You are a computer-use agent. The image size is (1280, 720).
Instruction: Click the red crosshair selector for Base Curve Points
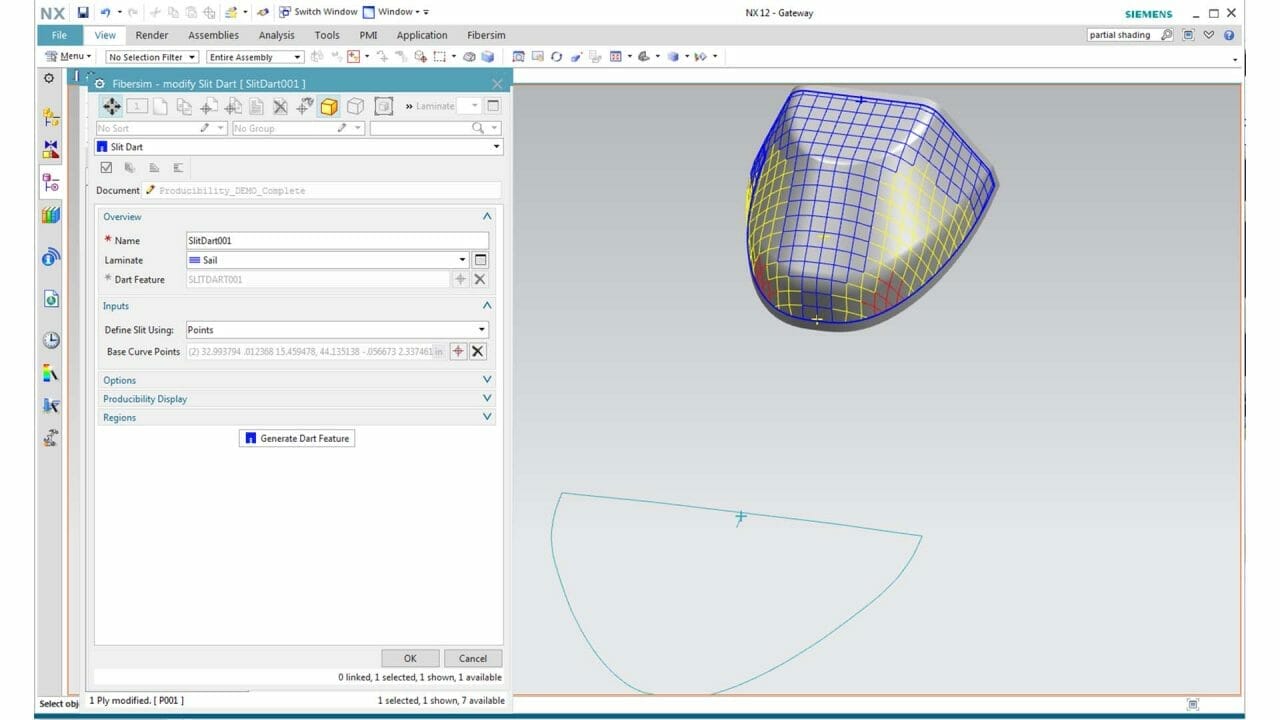(x=459, y=351)
